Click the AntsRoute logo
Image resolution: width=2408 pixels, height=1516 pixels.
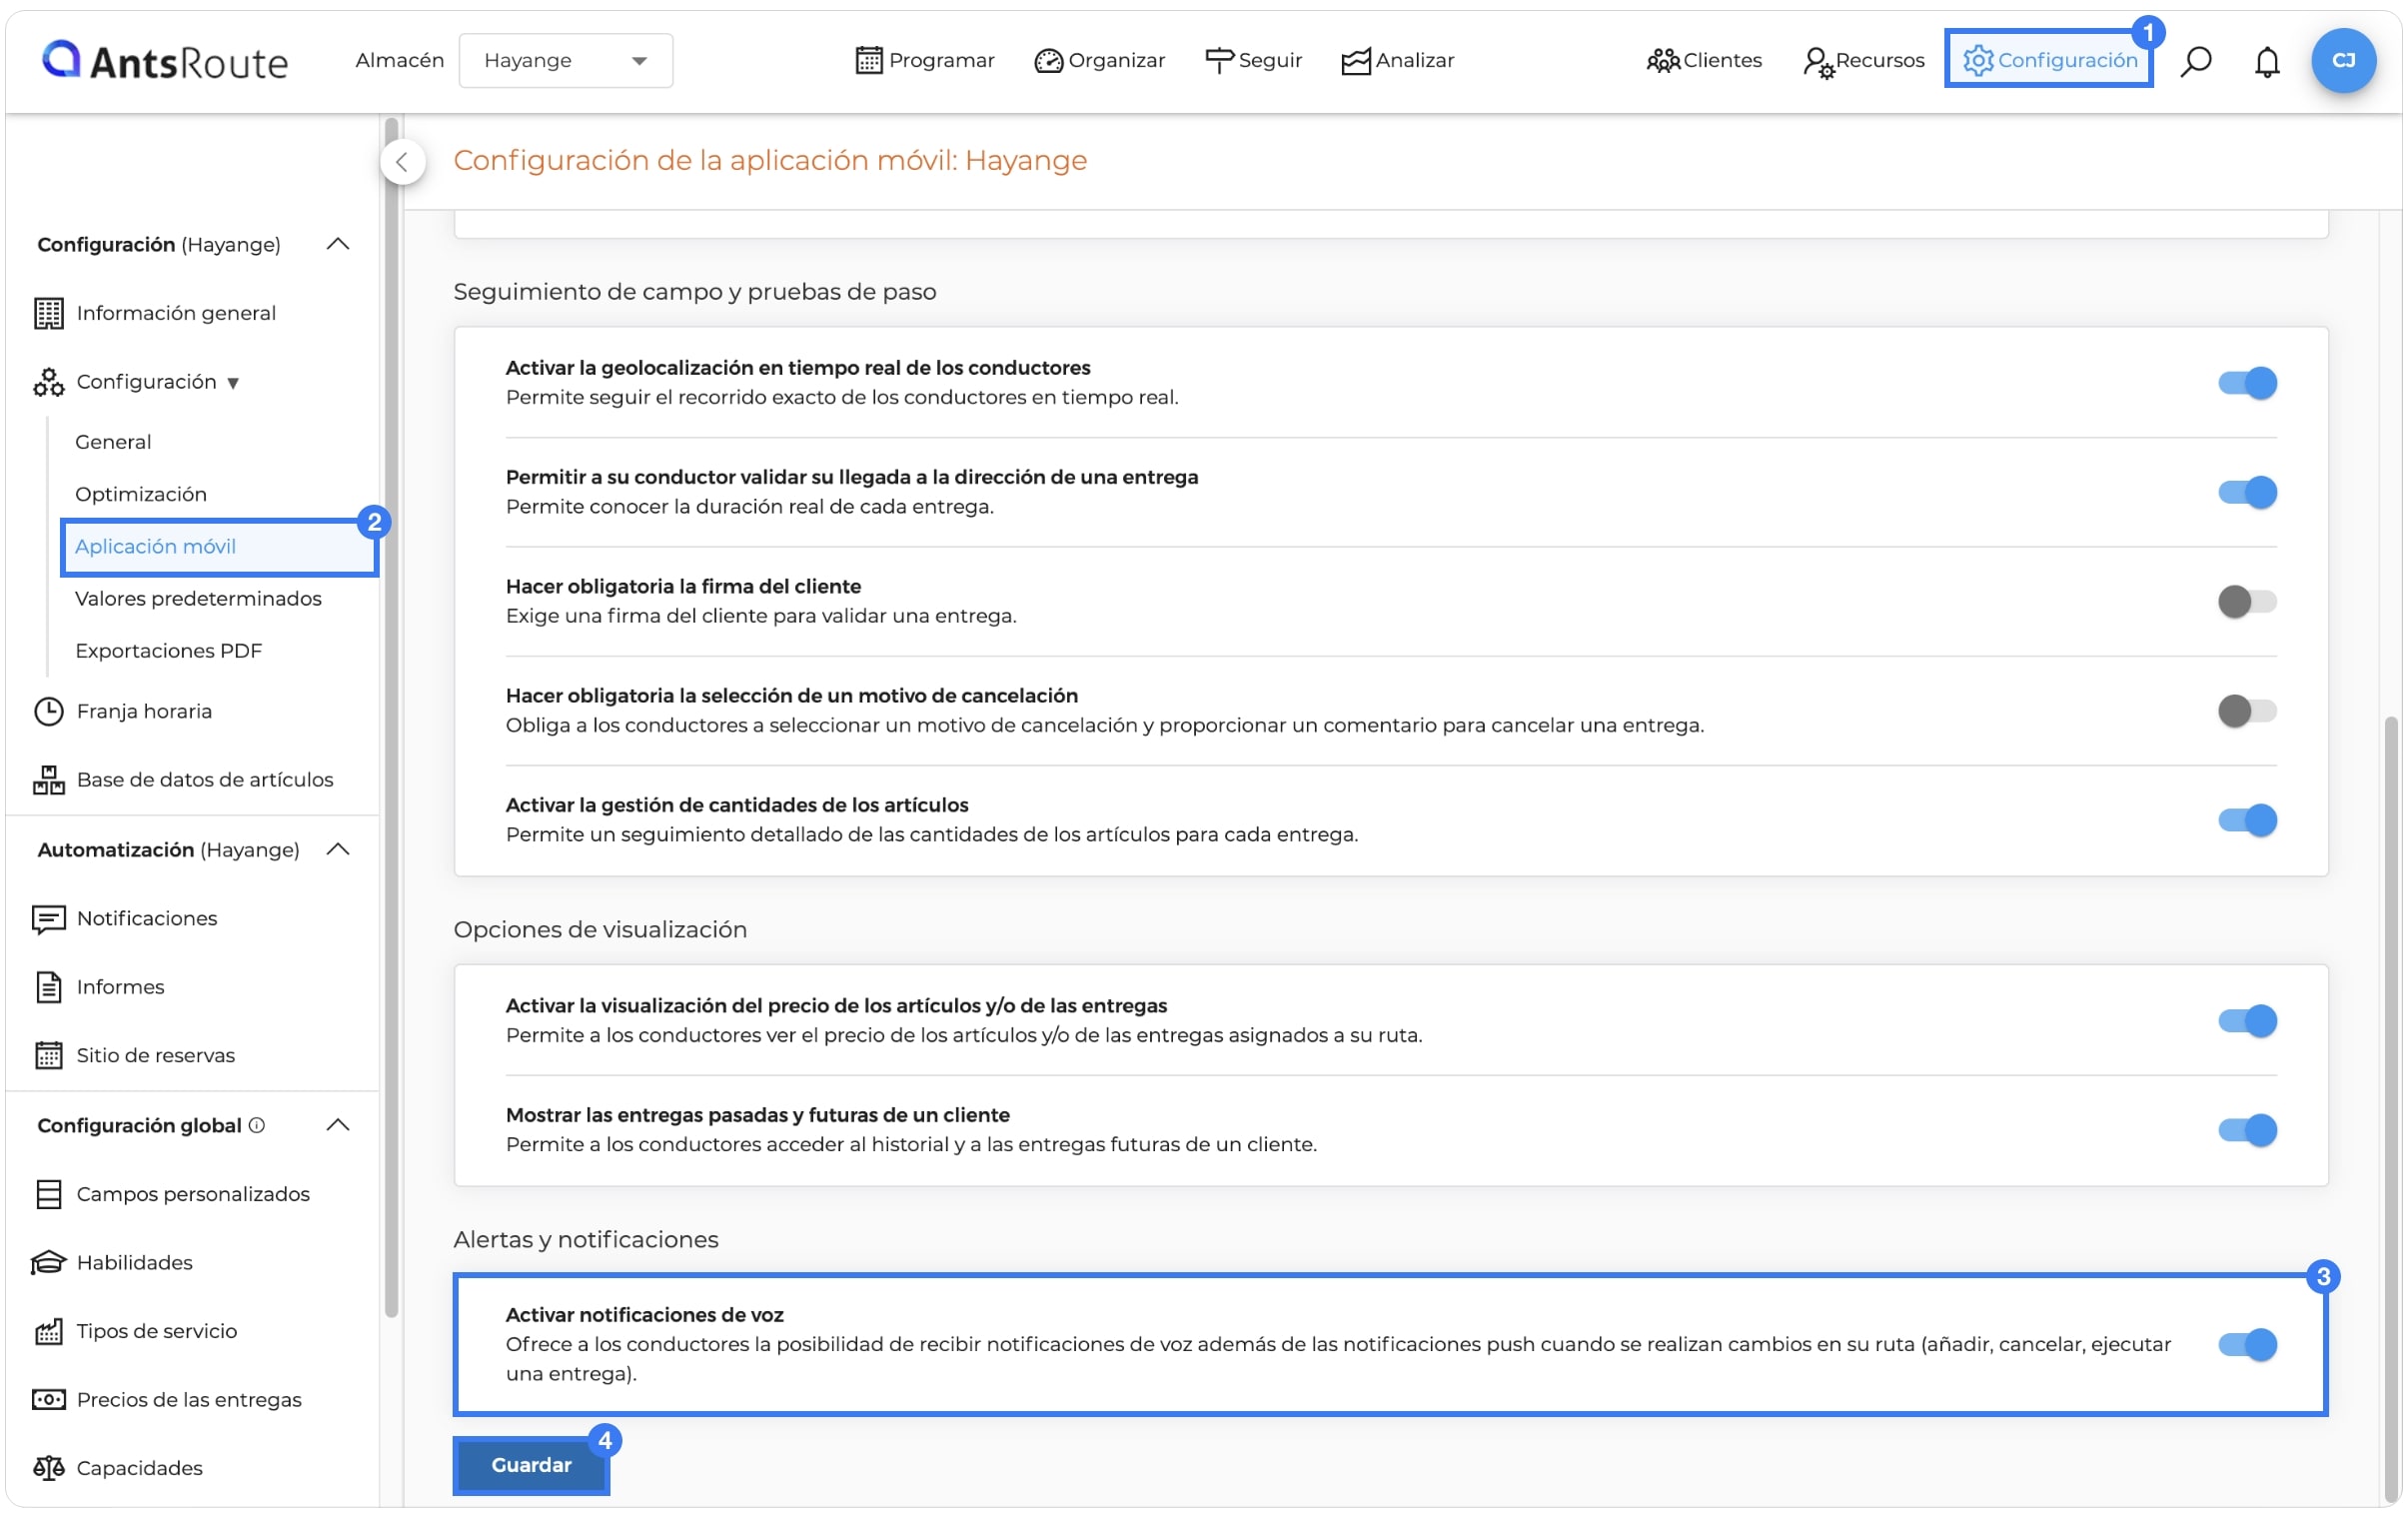point(165,61)
